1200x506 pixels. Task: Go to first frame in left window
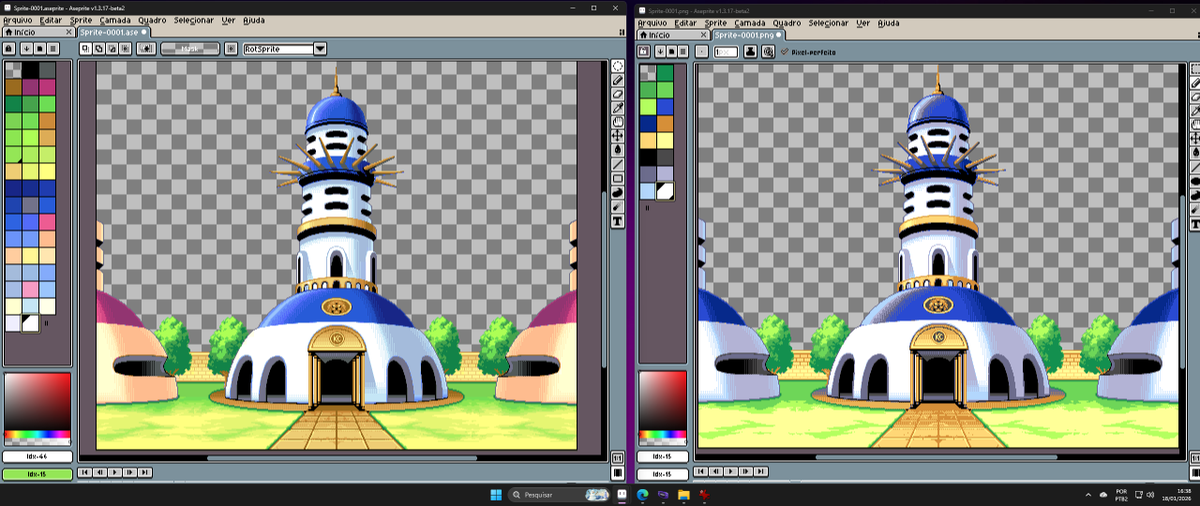(x=85, y=471)
